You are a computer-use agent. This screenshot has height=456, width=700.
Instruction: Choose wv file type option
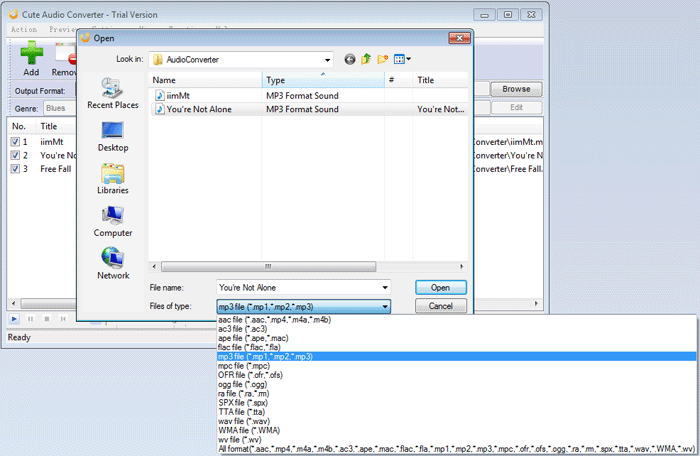tap(456, 439)
